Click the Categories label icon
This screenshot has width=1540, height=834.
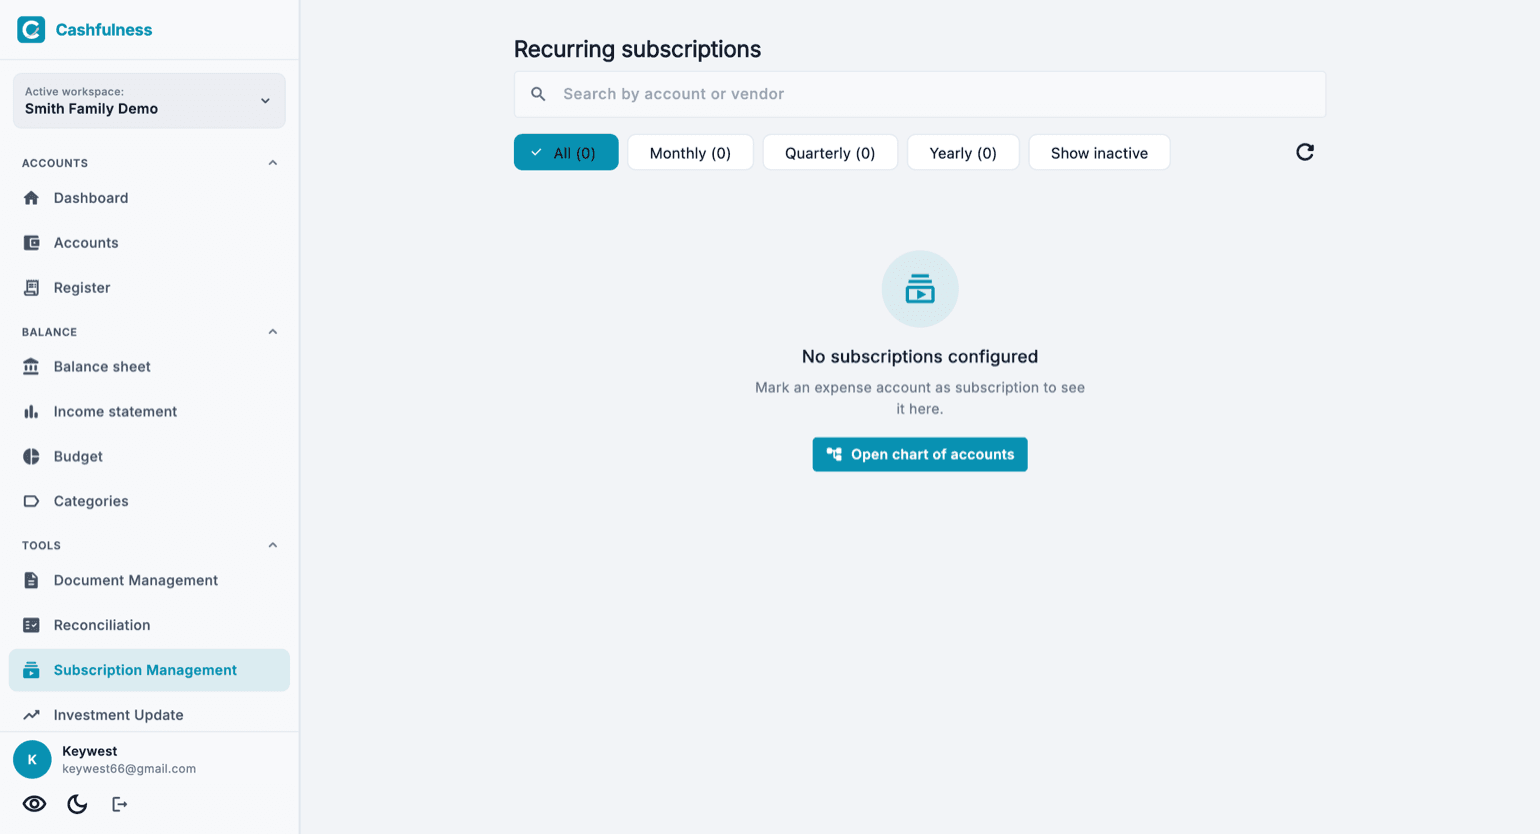point(31,501)
